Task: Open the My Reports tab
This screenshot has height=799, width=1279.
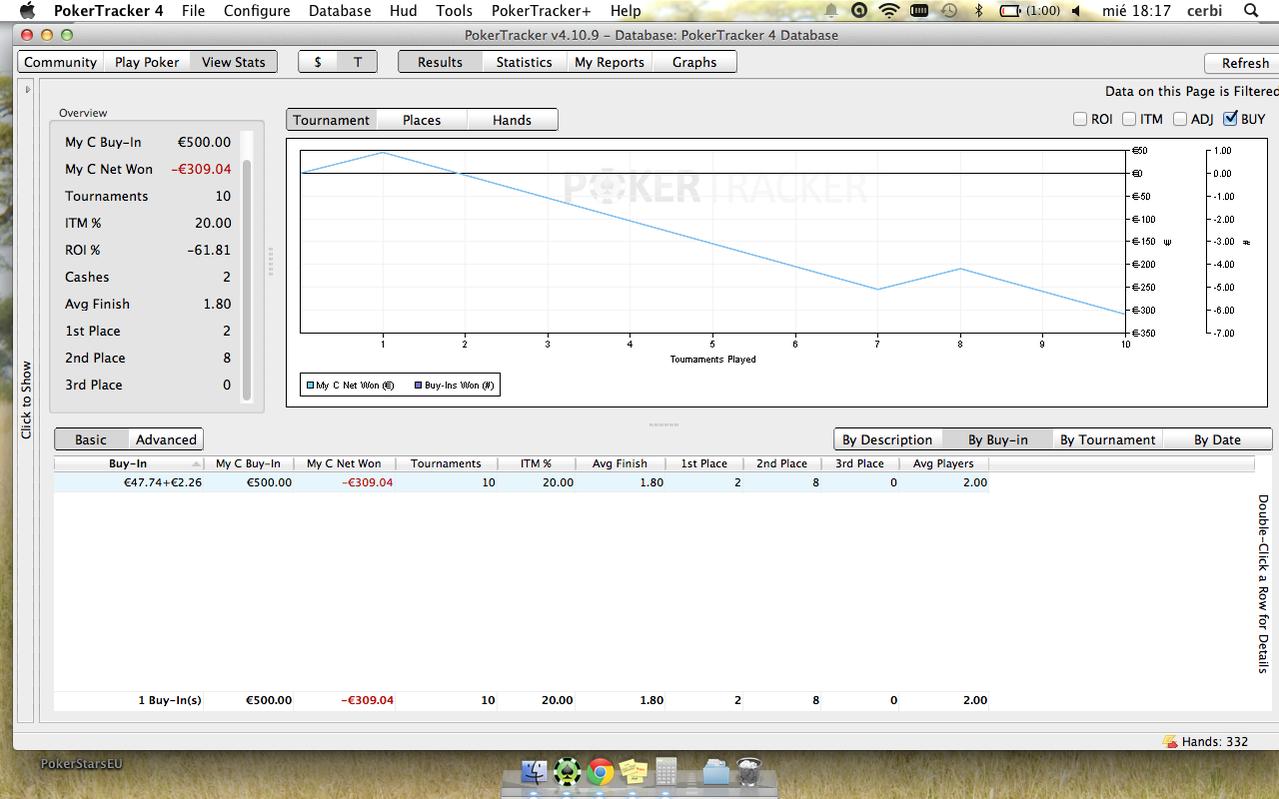Action: pos(609,62)
